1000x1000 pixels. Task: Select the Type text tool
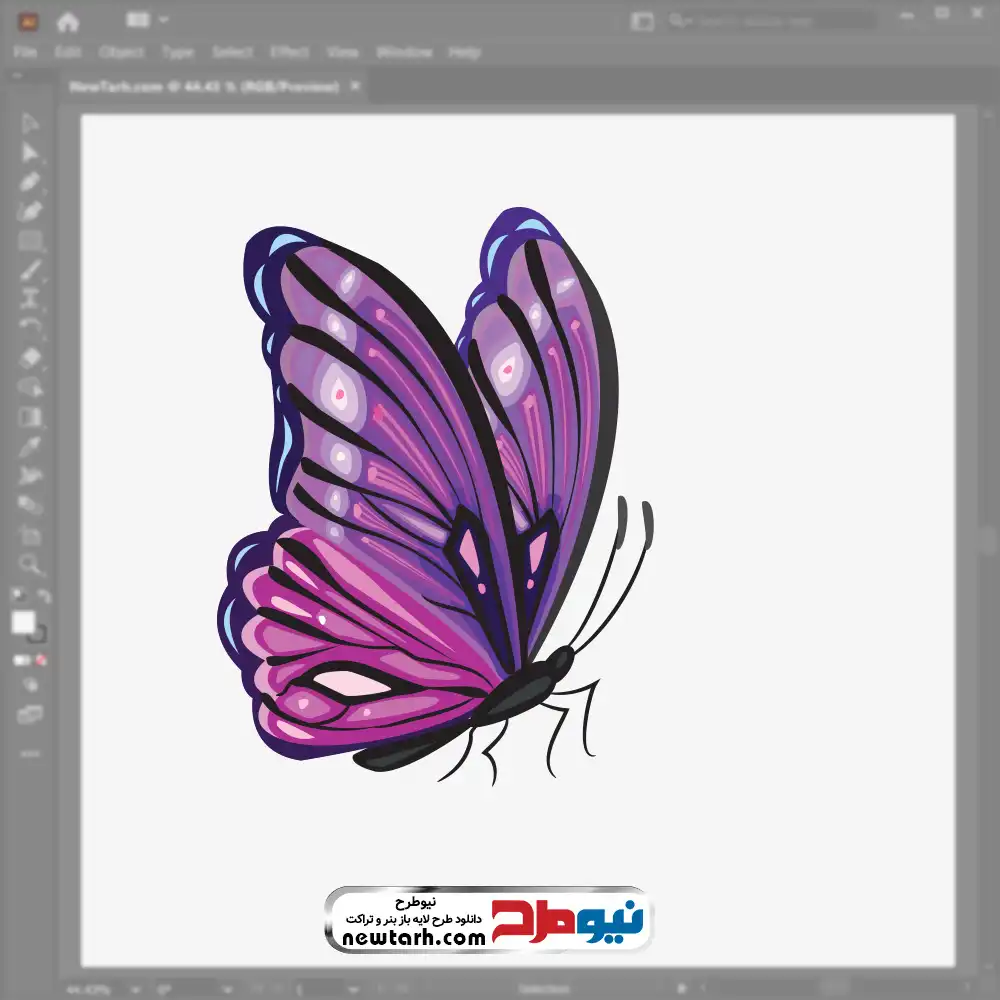coord(30,299)
